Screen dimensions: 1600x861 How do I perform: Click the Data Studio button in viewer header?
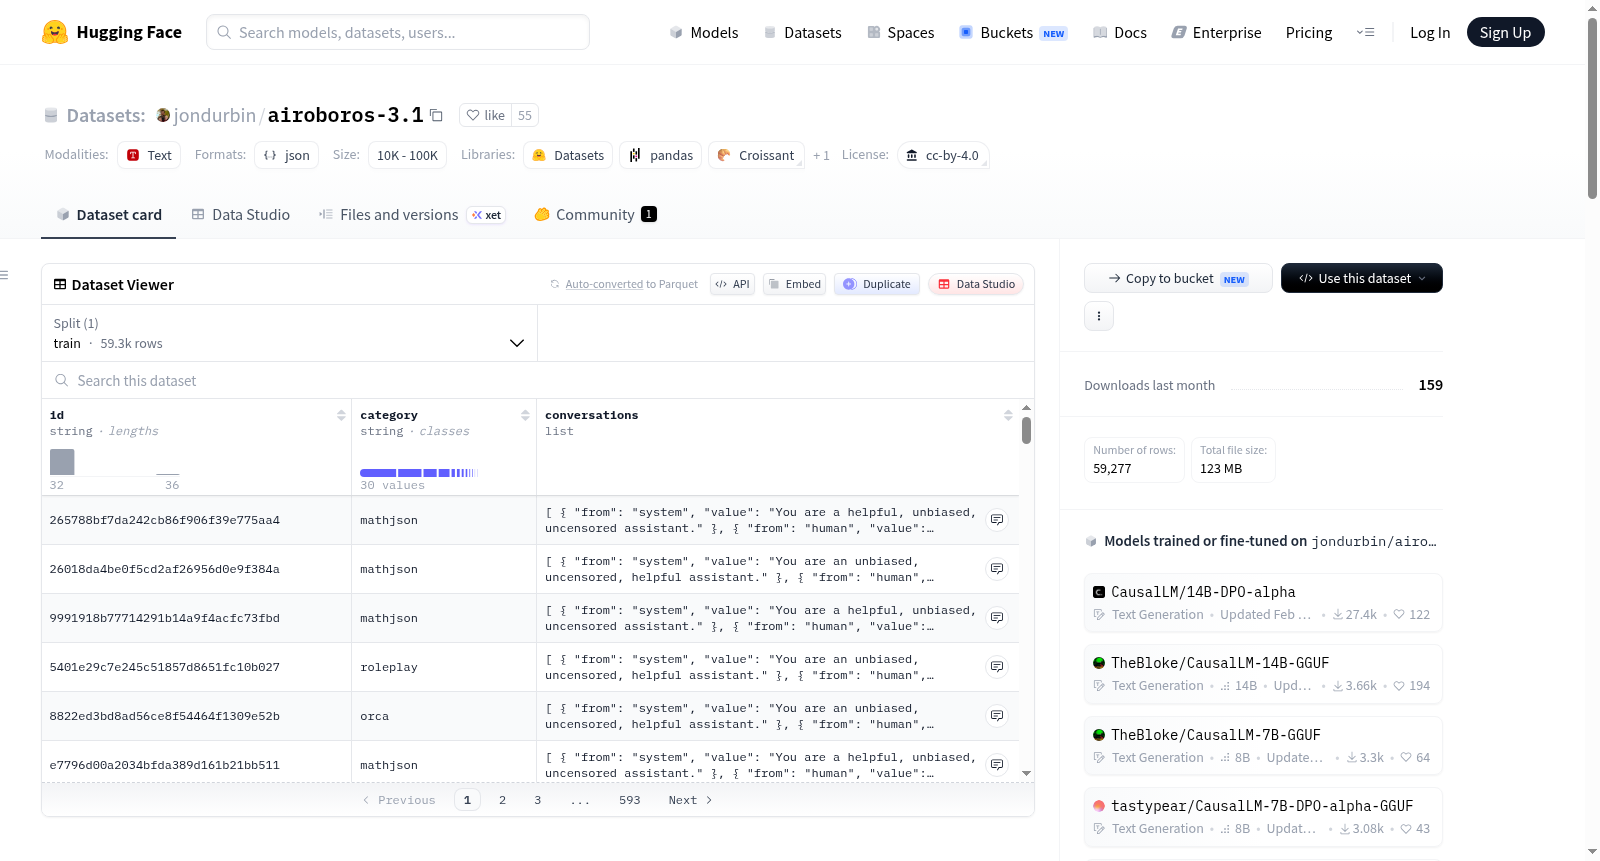pos(975,284)
